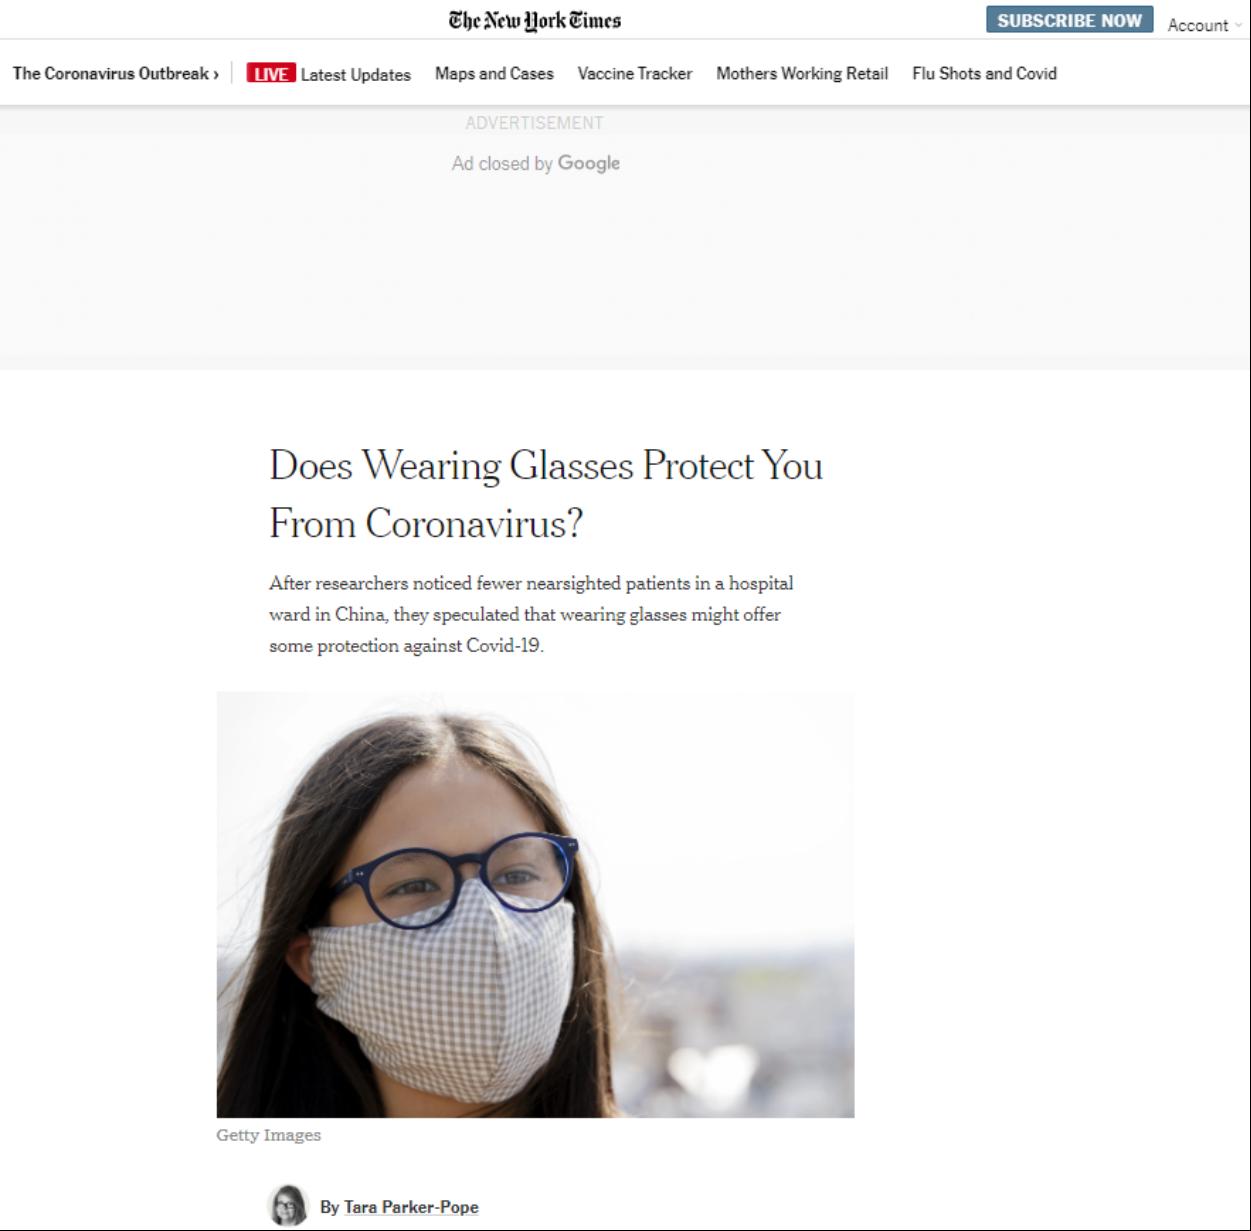Screen dimensions: 1251x1231
Task: Open Tara Parker-Pope author page
Action: tap(411, 1207)
